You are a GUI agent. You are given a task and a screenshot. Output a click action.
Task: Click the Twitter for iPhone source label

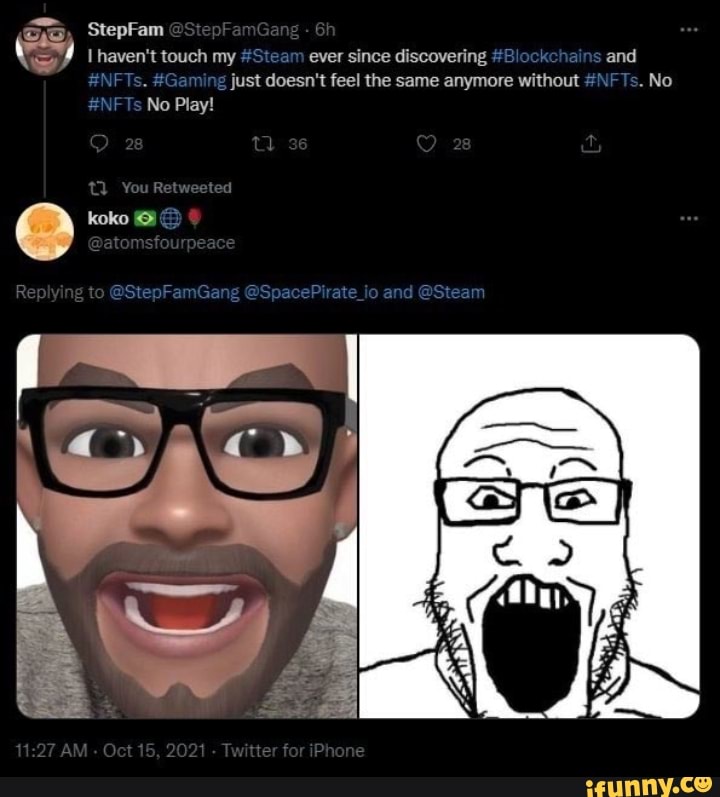pos(293,750)
